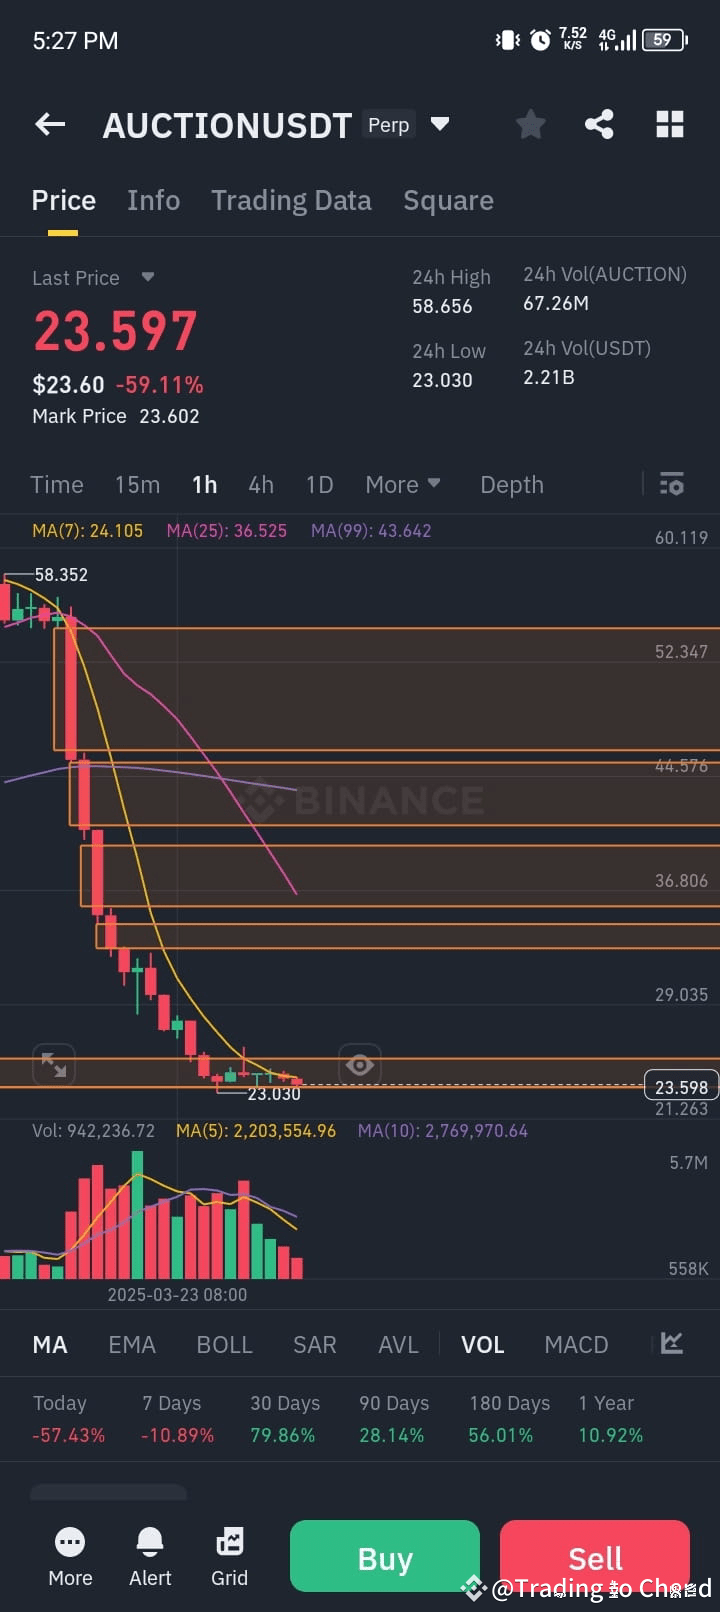Open the four-square grid layout icon
720x1612 pixels.
(670, 125)
